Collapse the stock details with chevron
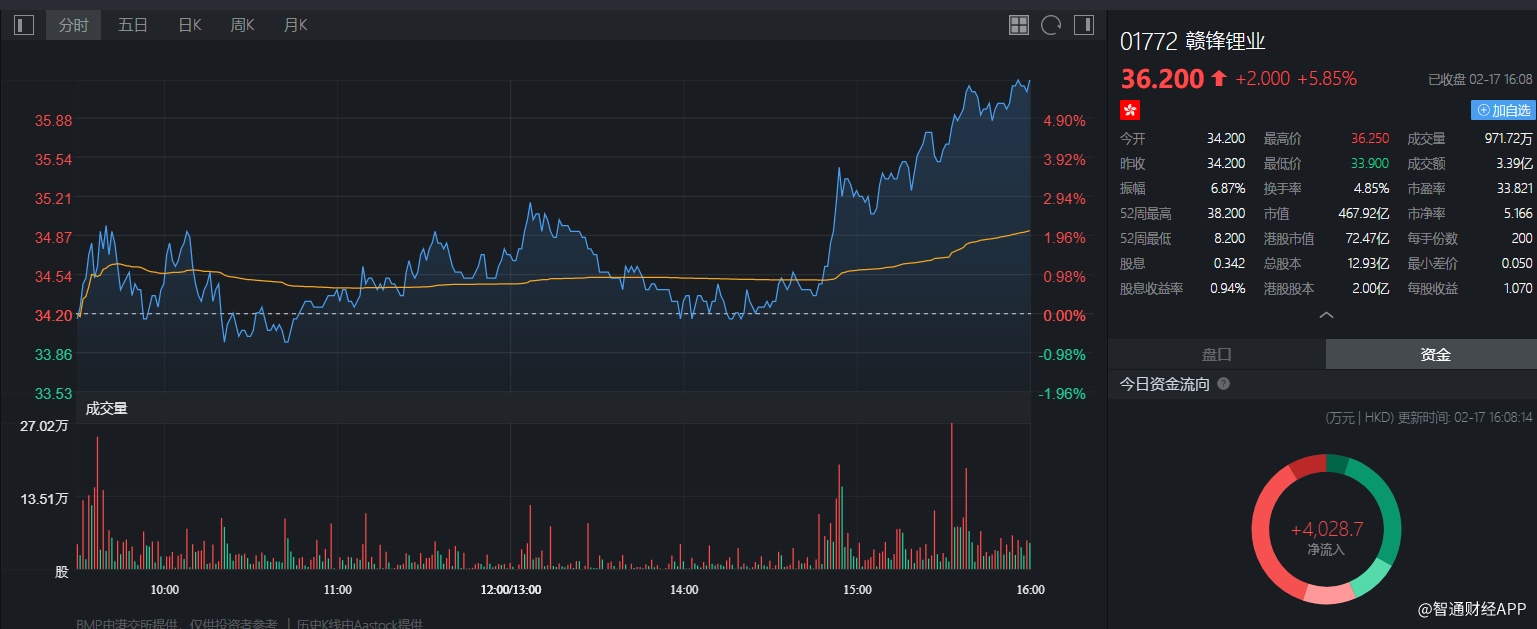 coord(1326,315)
